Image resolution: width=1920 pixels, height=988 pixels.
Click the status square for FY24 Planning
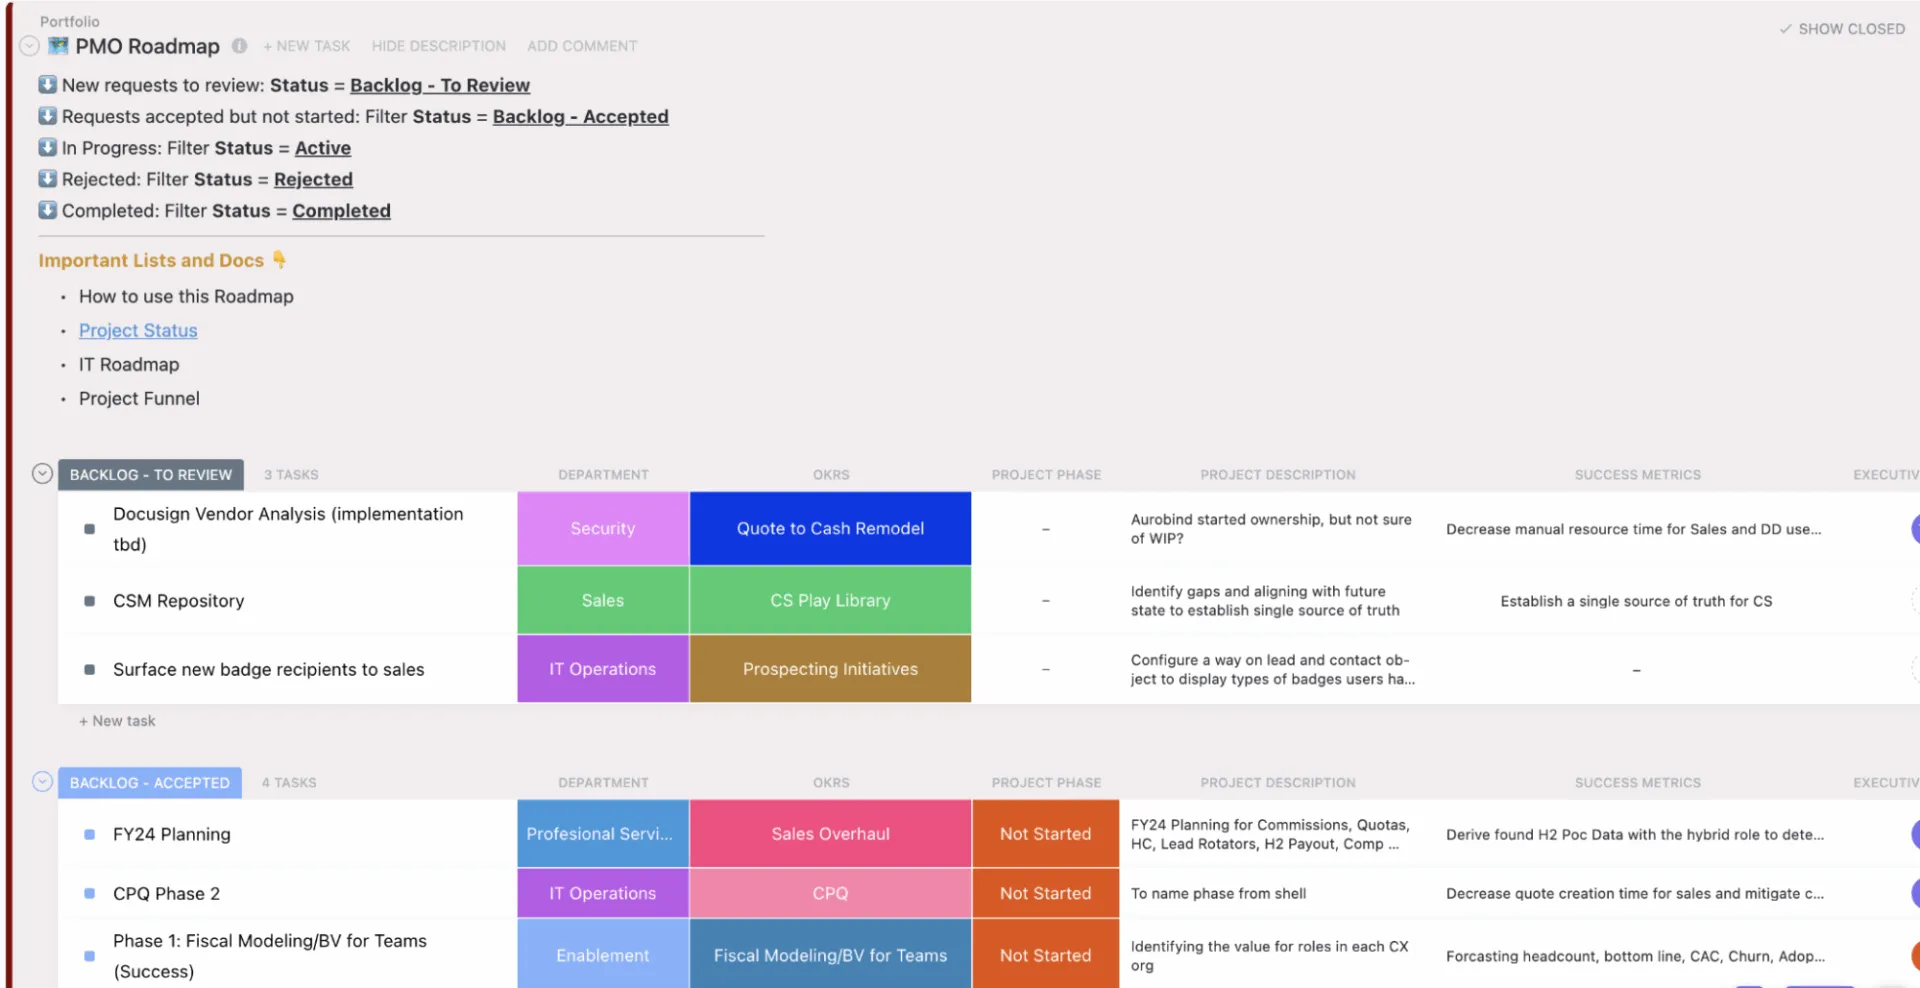click(x=89, y=834)
